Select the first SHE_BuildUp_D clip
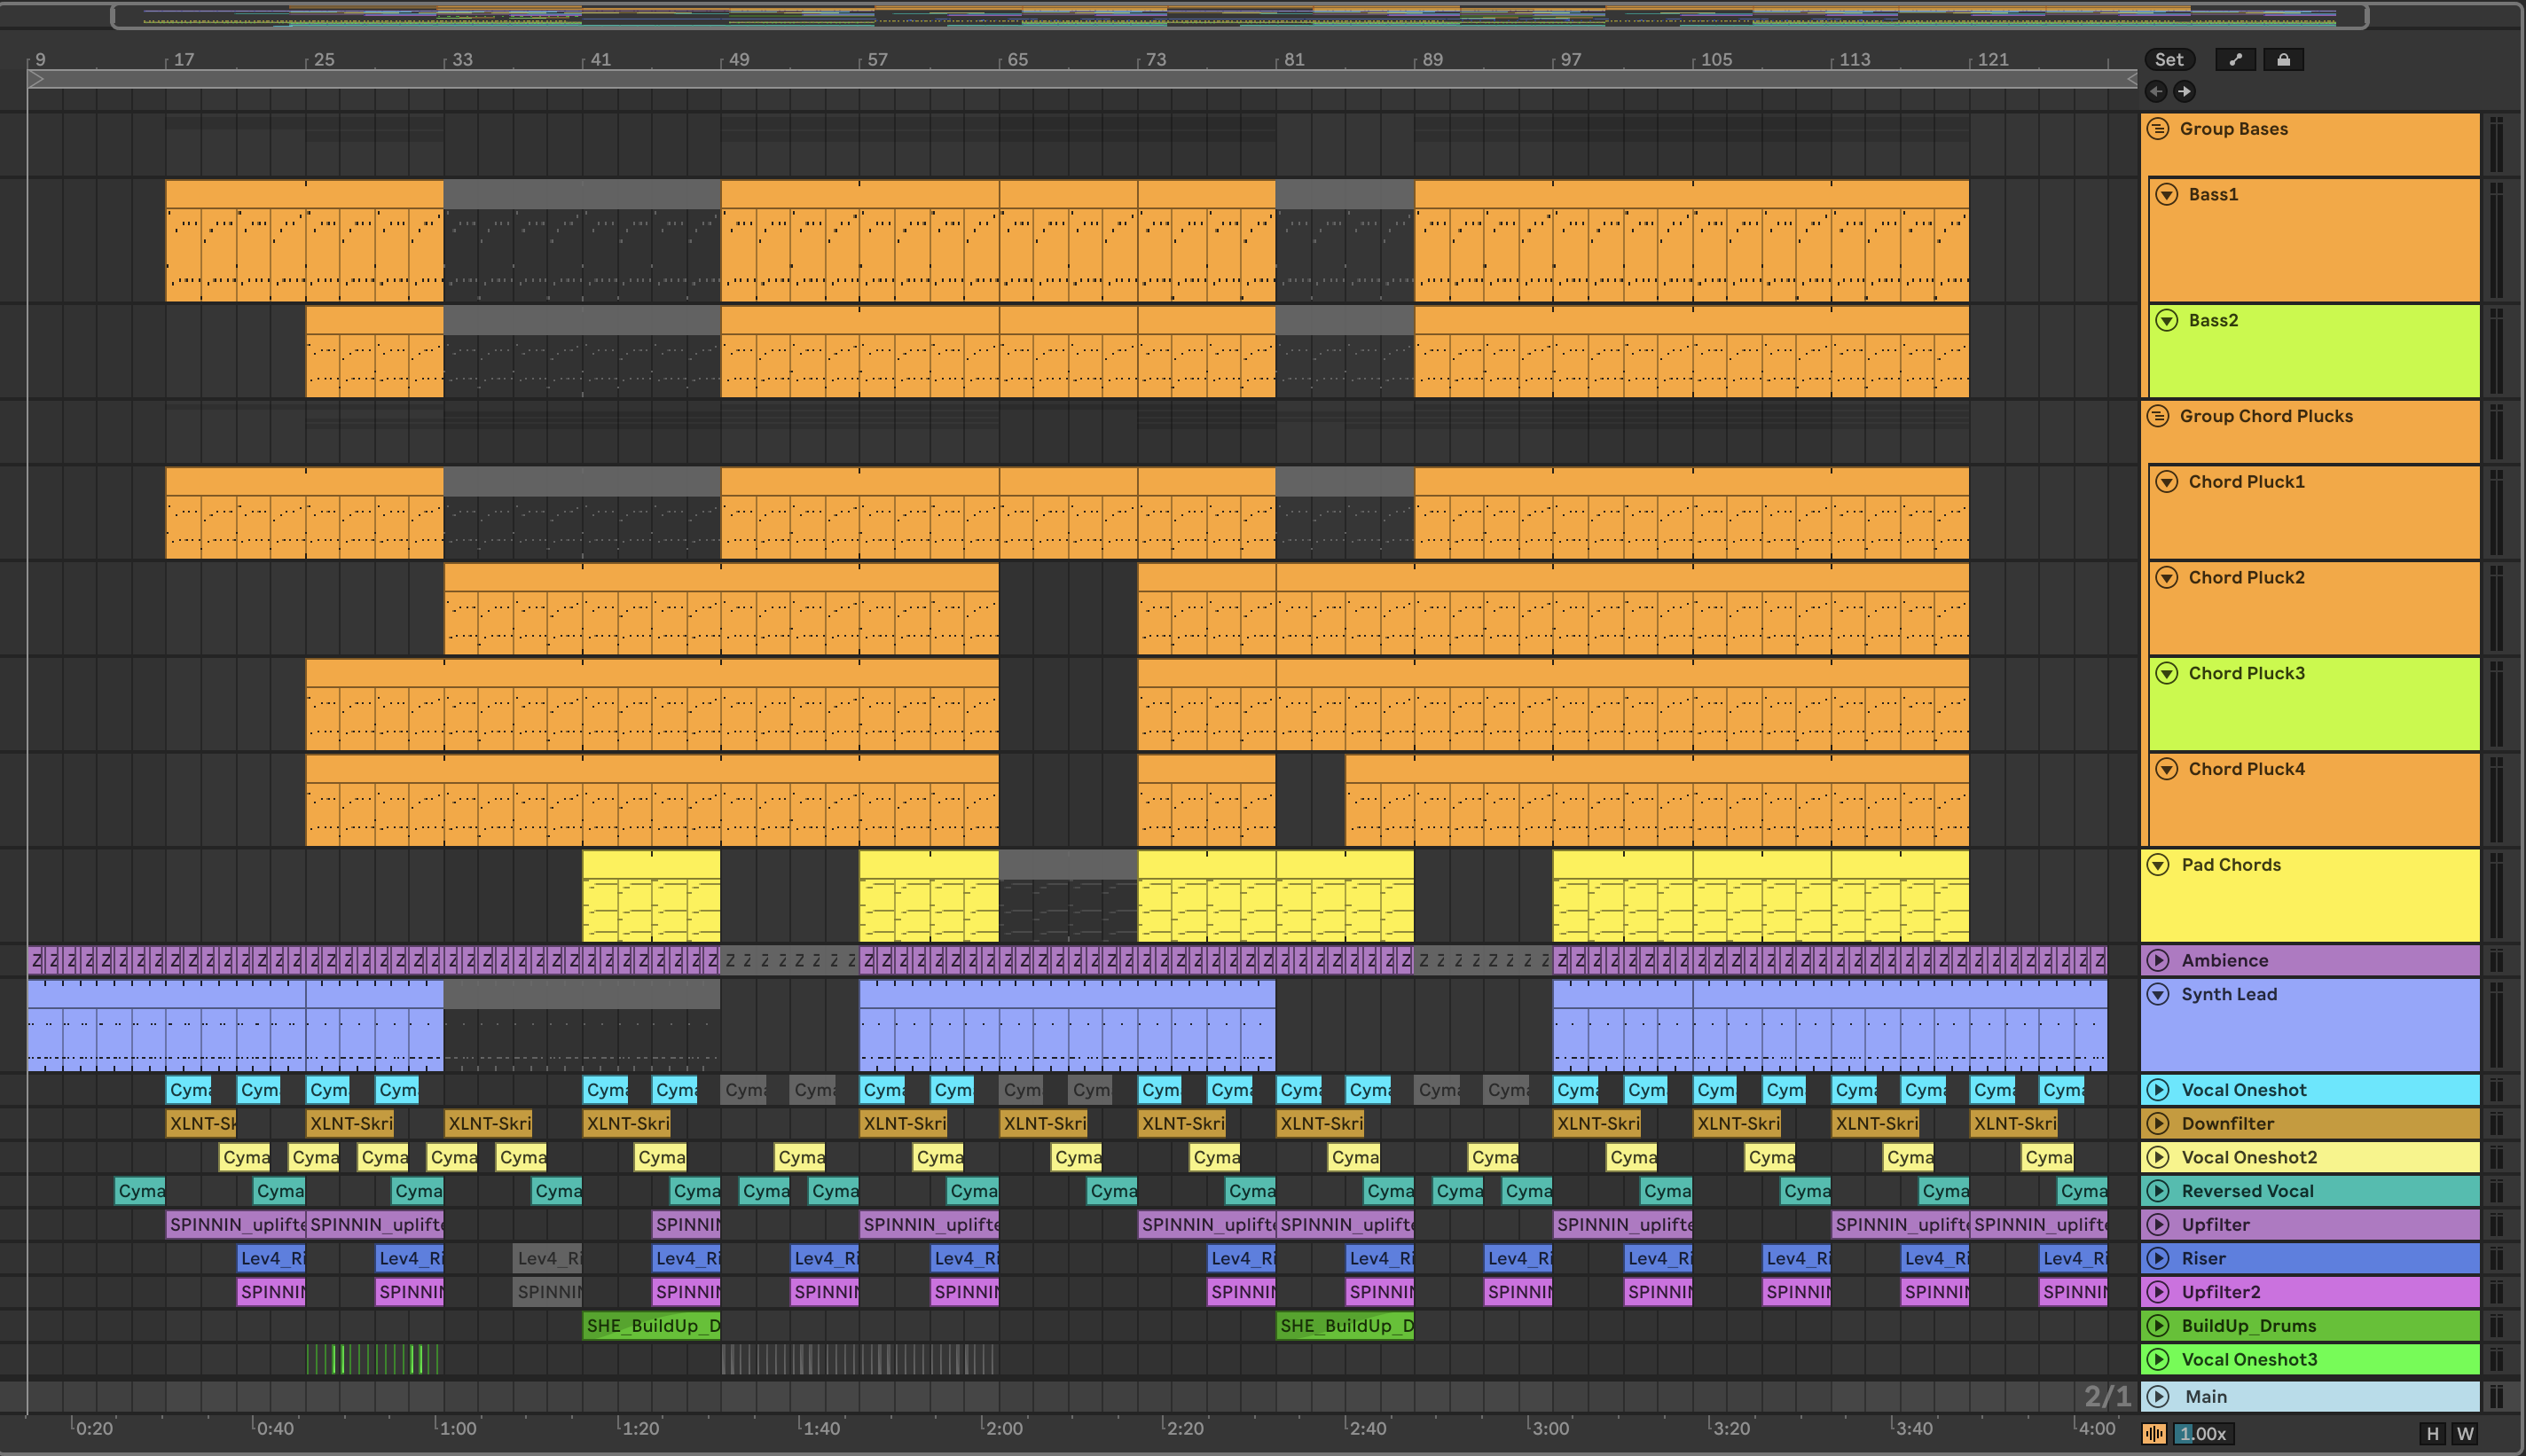 point(650,1326)
